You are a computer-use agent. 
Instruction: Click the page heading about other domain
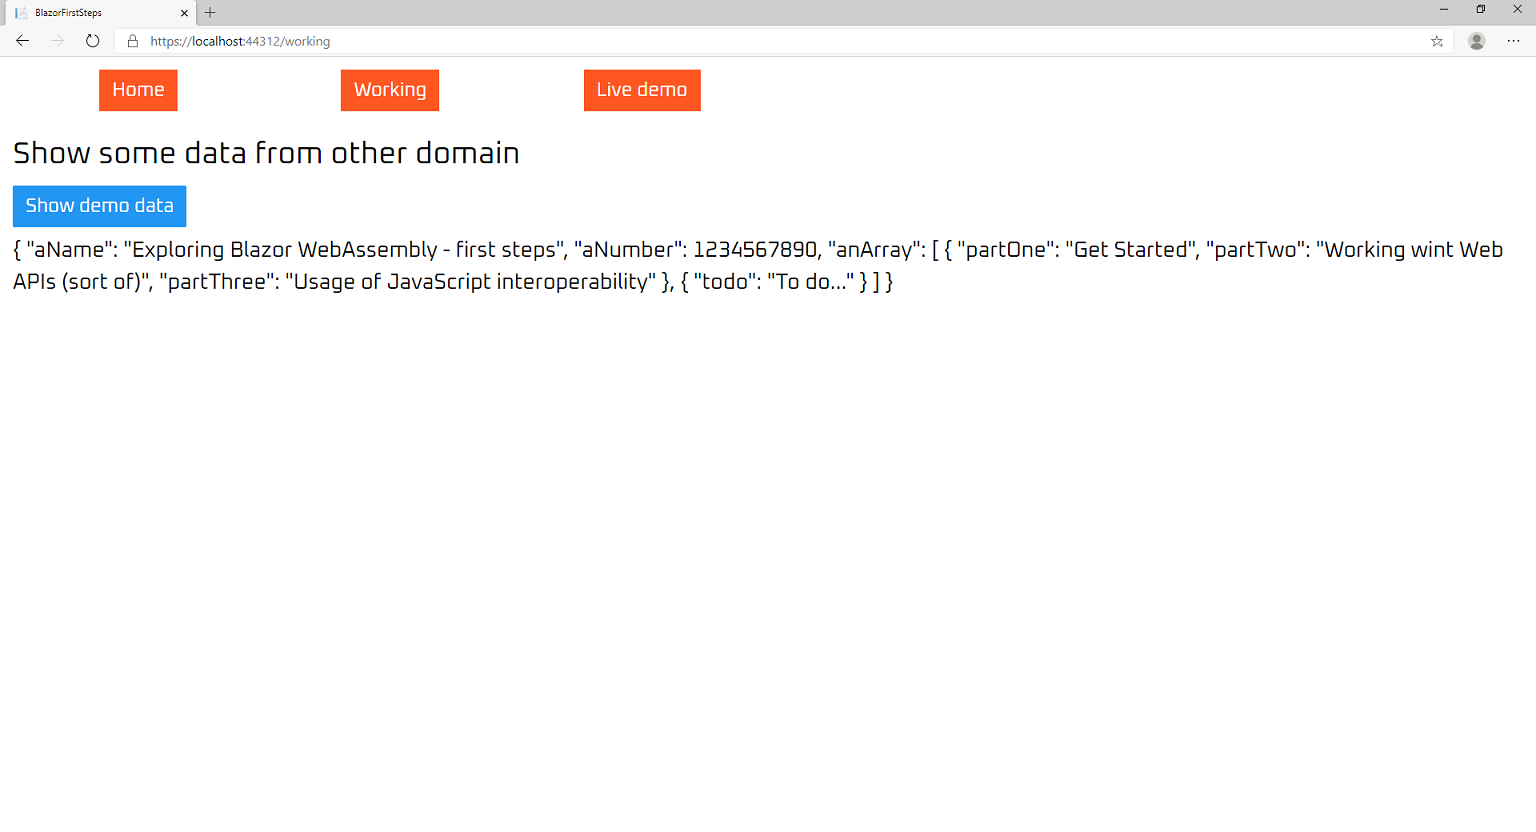click(x=266, y=153)
